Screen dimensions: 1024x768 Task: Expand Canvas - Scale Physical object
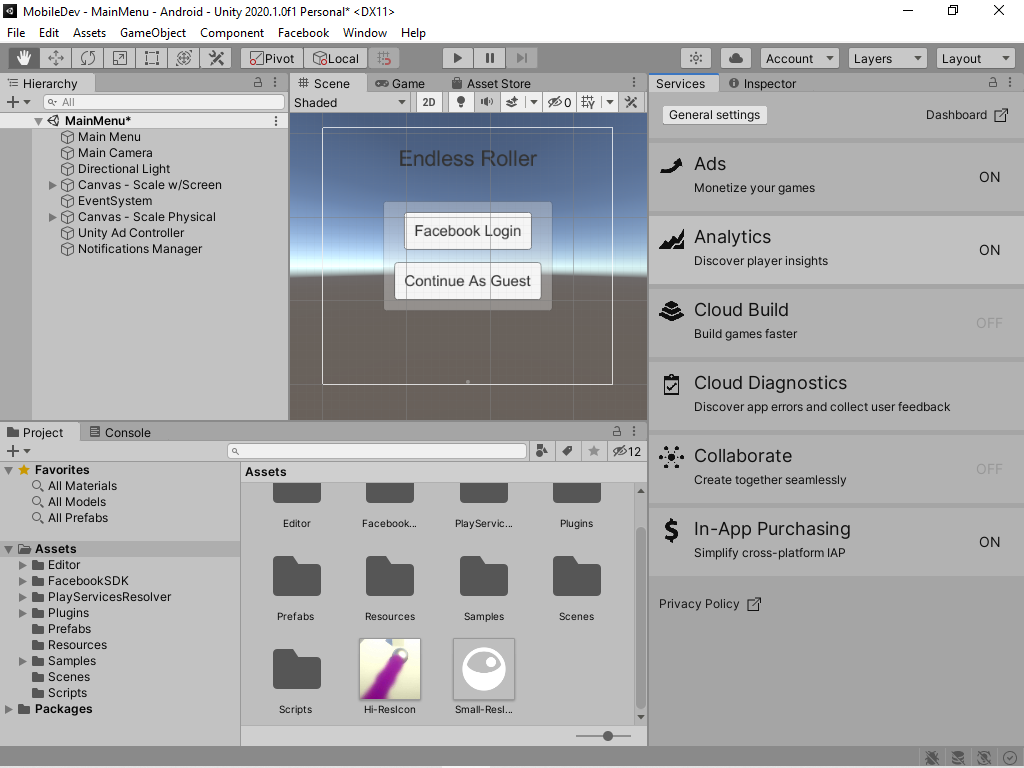(x=53, y=217)
